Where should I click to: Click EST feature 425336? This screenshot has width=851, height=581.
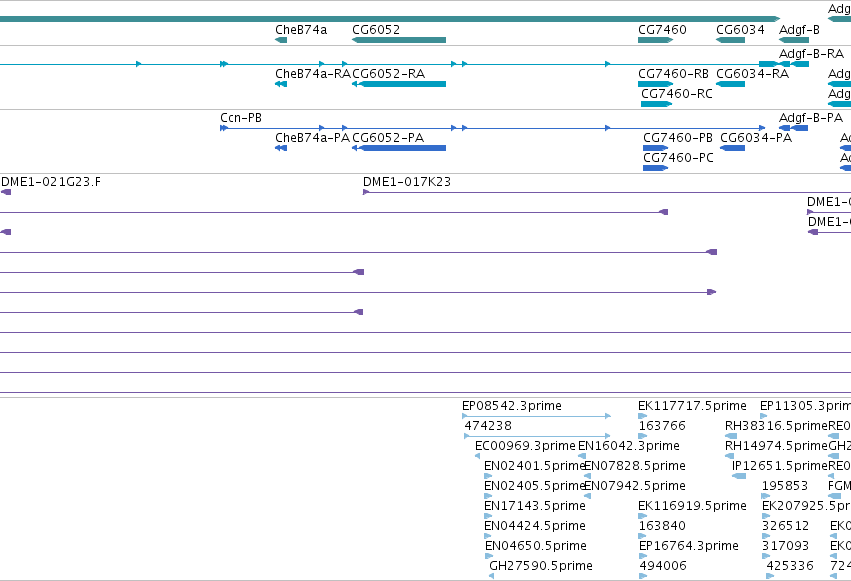(770, 576)
